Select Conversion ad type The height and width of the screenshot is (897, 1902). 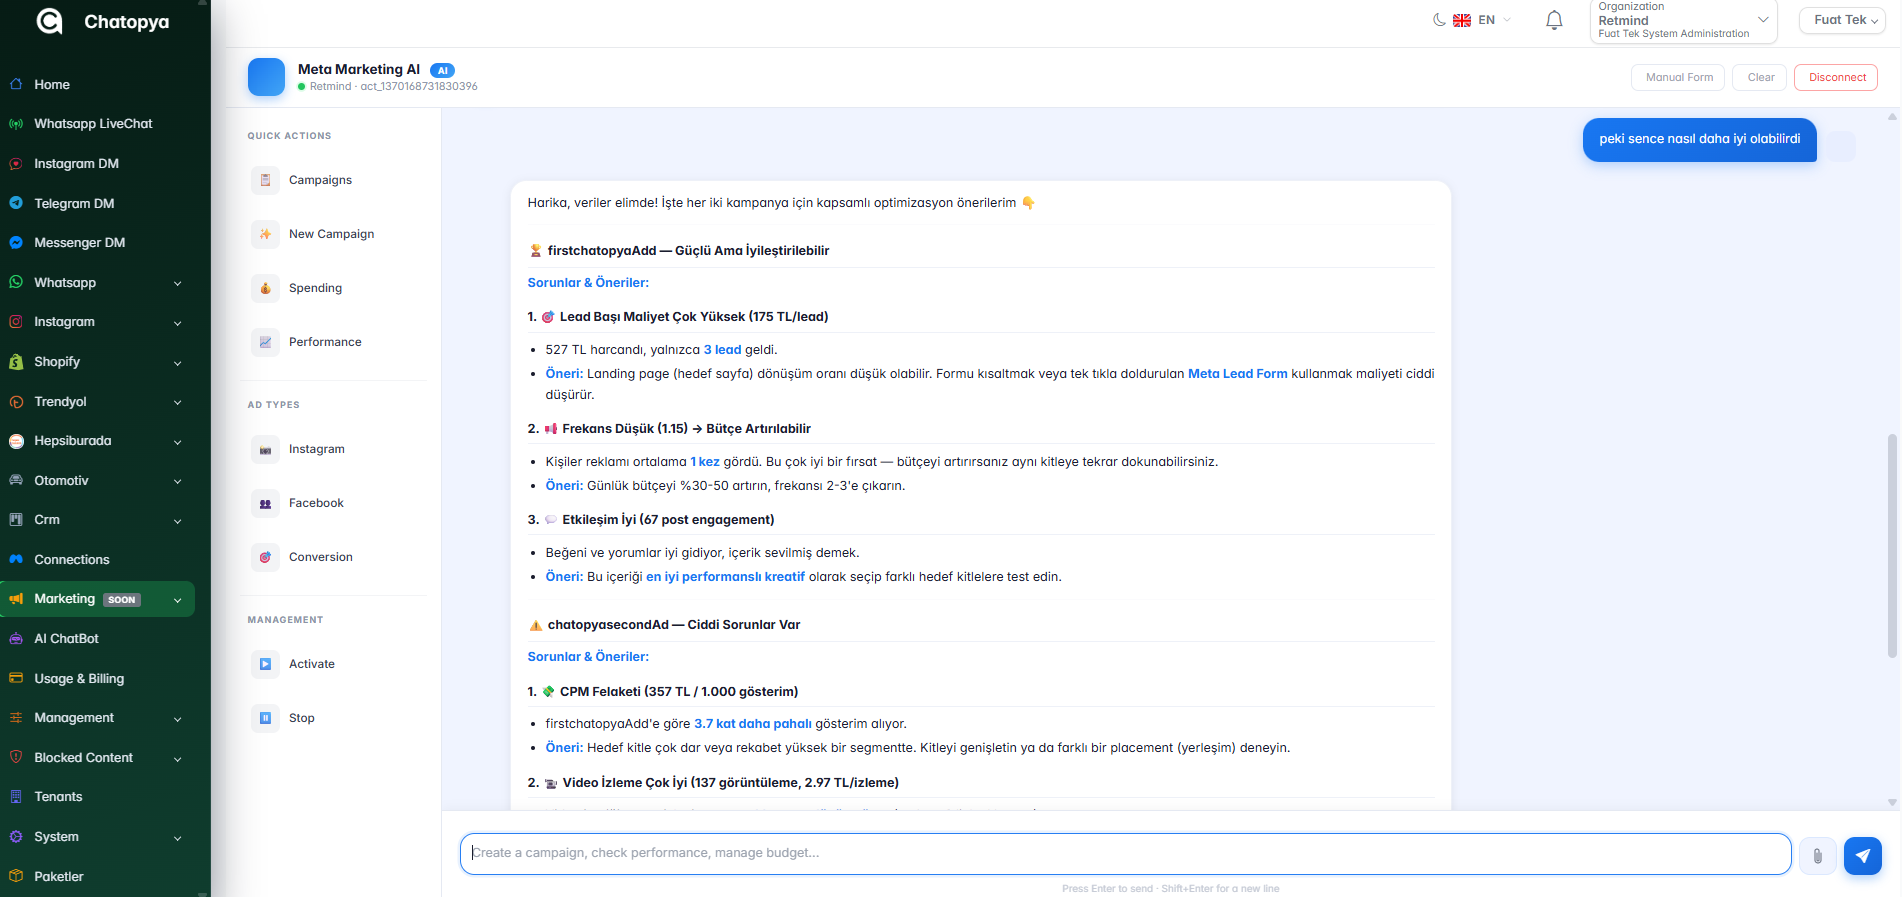[334, 557]
